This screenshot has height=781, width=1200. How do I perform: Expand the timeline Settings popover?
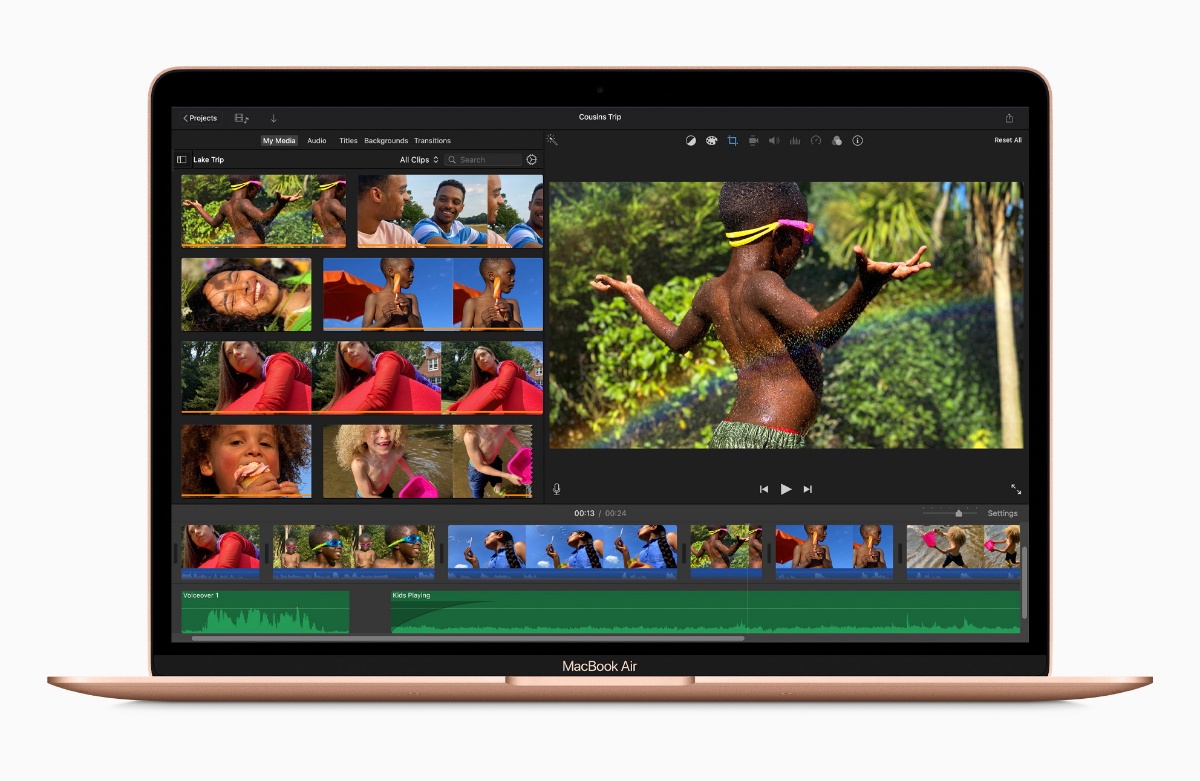[1002, 513]
